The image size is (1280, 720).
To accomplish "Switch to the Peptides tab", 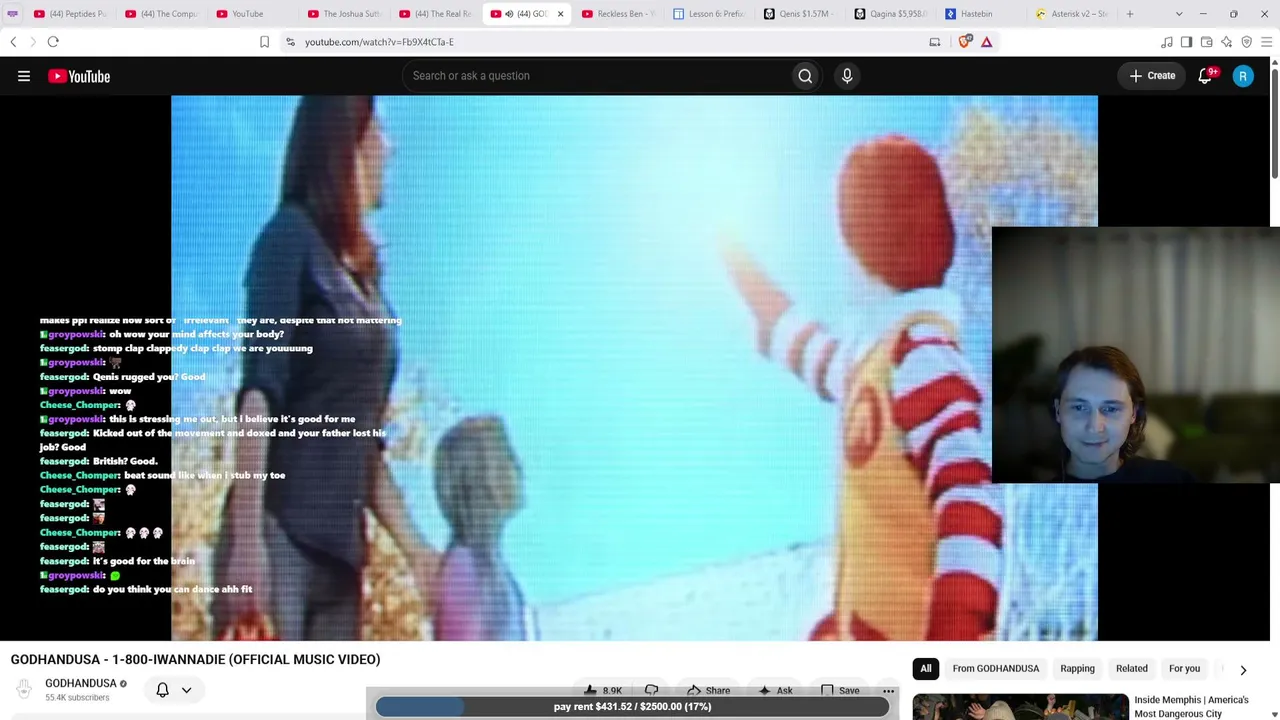I will tap(70, 14).
